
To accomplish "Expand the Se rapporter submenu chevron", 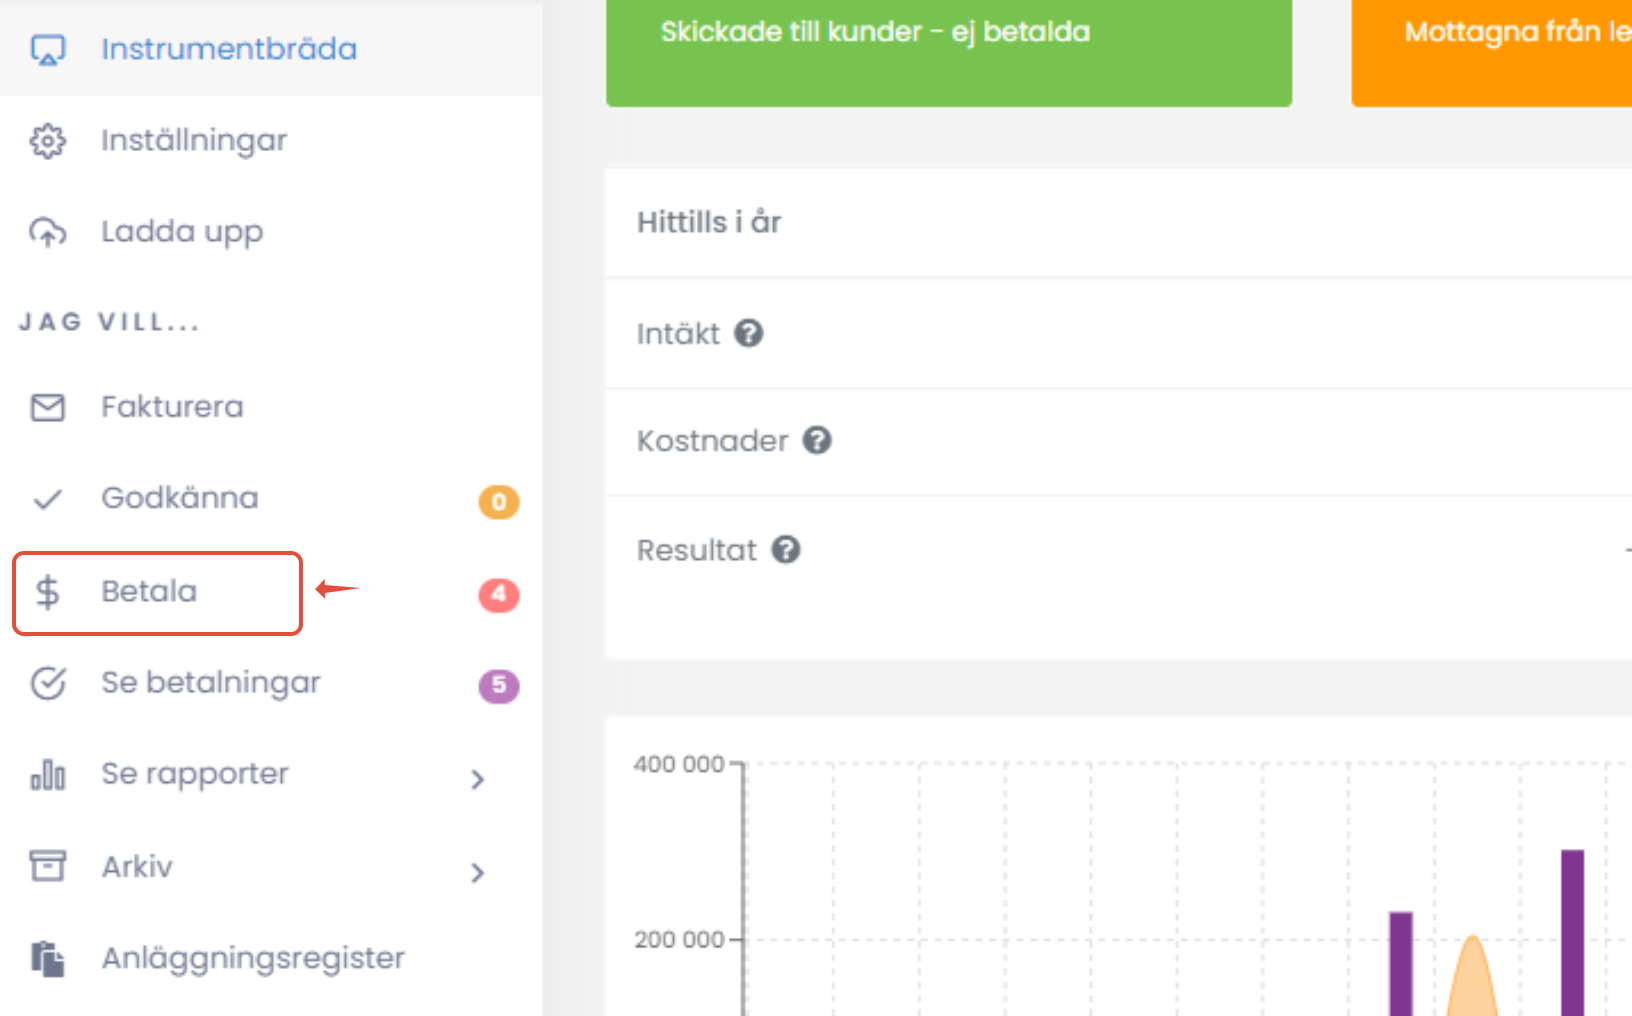I will [x=478, y=779].
